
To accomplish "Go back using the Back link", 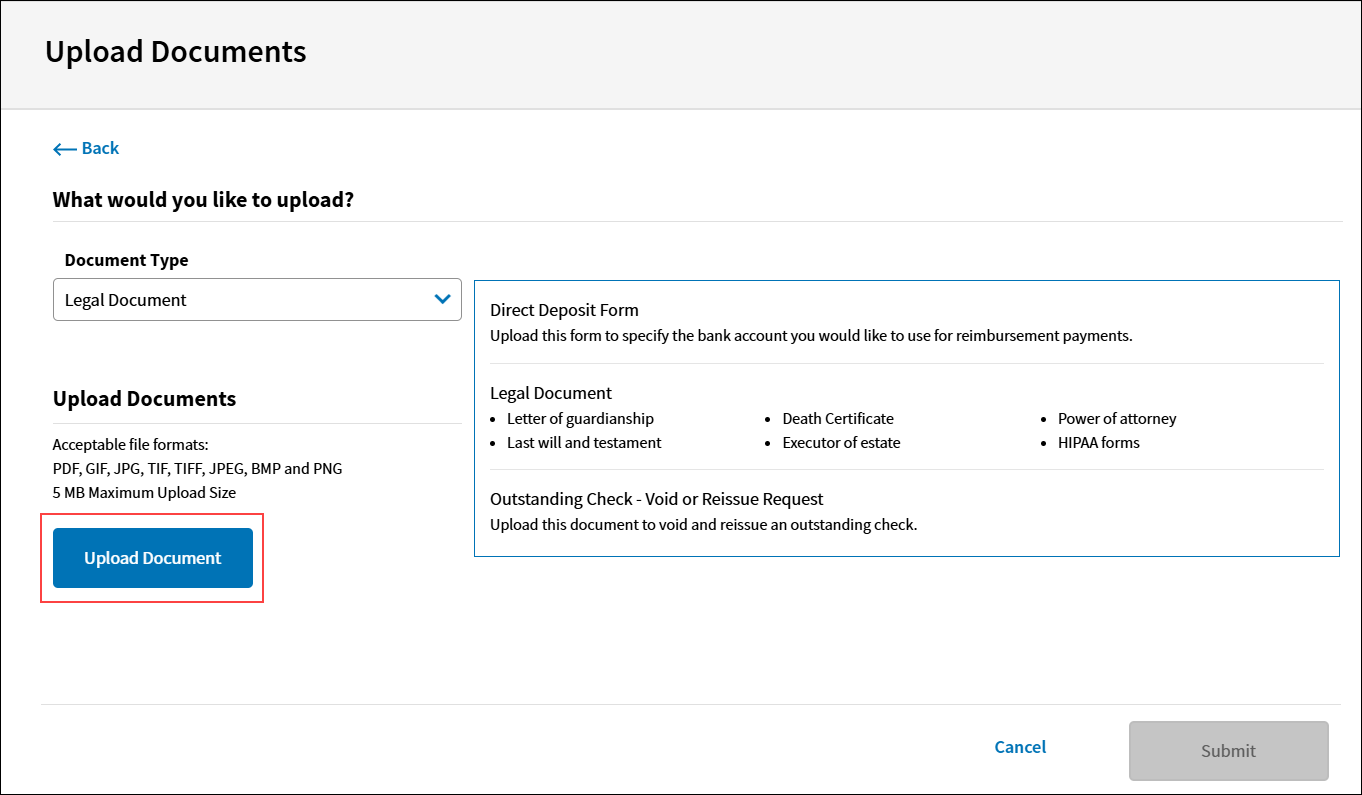I will (100, 148).
